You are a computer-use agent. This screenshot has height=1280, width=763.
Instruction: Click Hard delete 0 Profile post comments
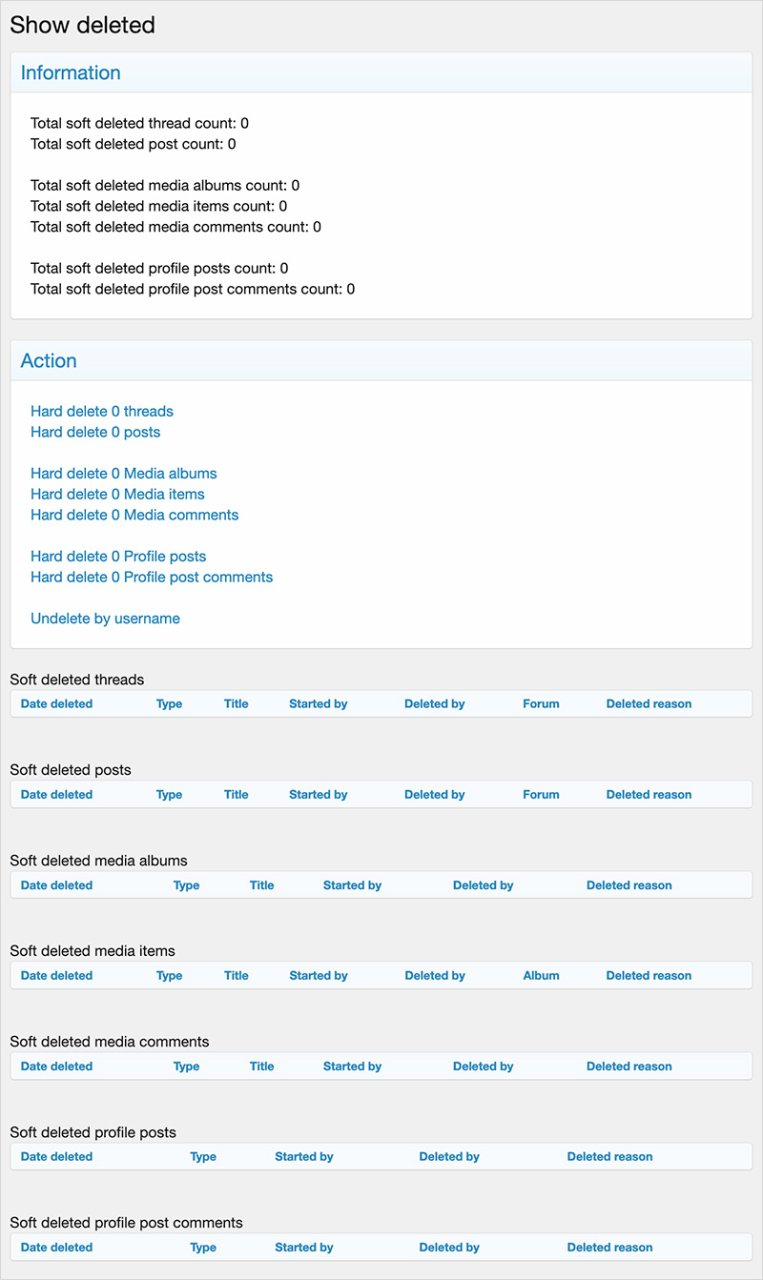pyautogui.click(x=151, y=577)
